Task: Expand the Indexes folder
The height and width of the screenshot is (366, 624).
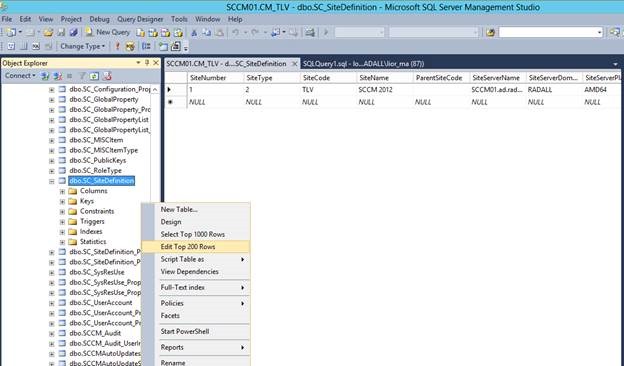Action: click(x=62, y=232)
